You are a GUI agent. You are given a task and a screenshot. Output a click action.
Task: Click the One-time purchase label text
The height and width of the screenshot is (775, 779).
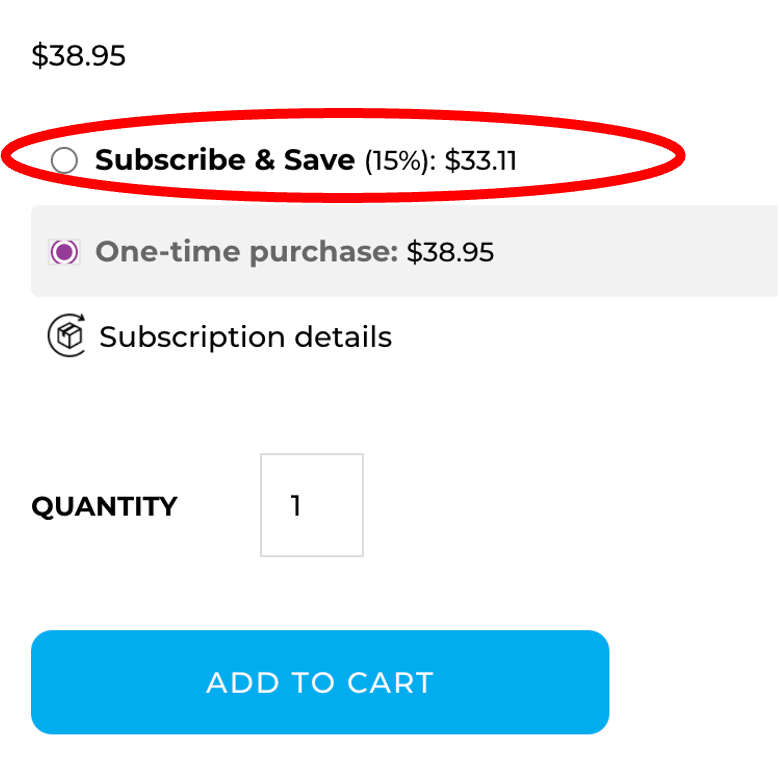tap(247, 252)
